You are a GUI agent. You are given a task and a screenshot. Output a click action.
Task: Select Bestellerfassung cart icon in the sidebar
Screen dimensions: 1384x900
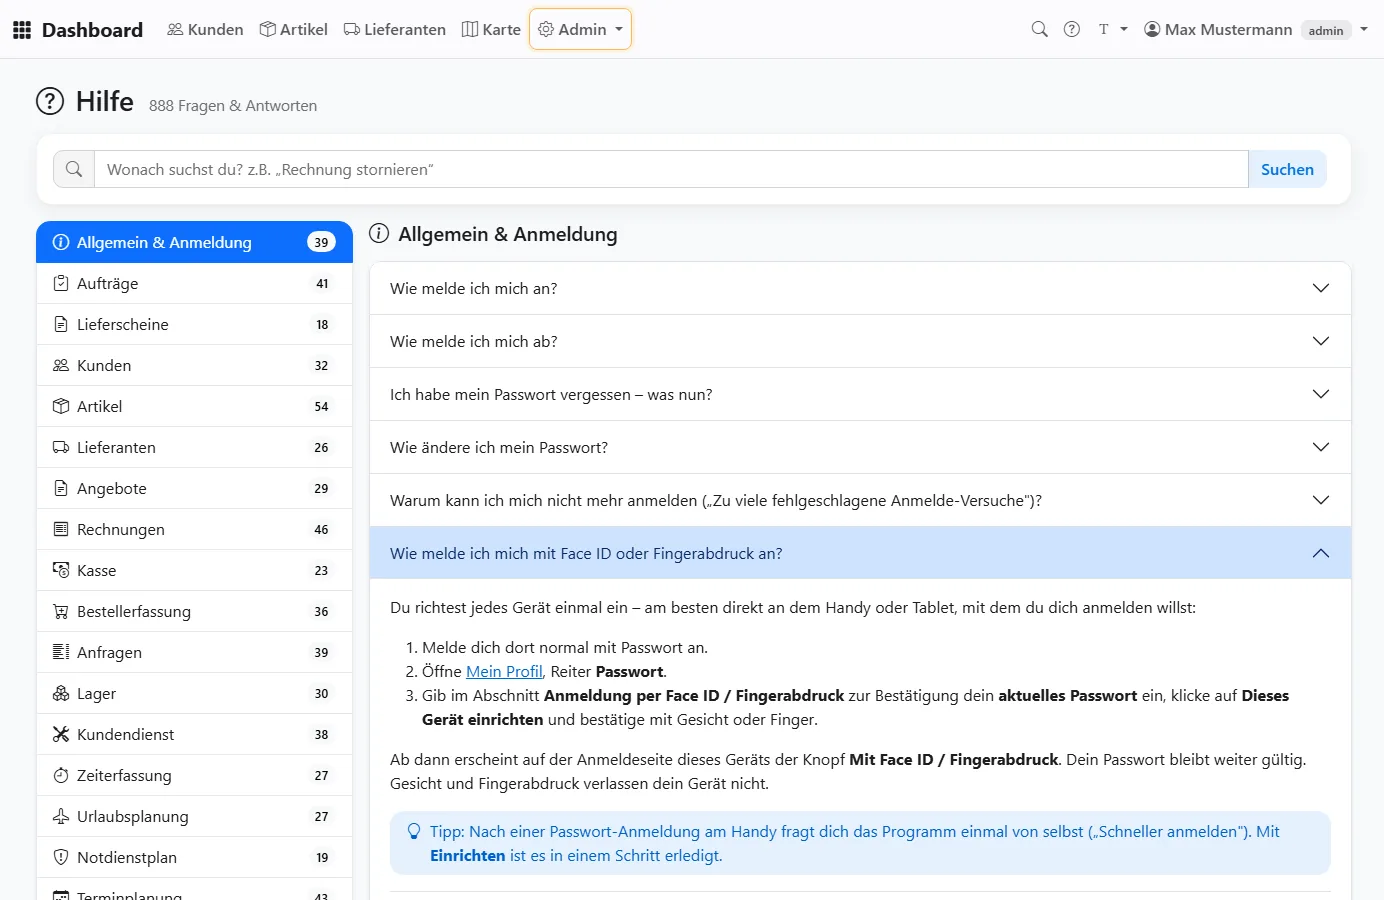pos(61,612)
